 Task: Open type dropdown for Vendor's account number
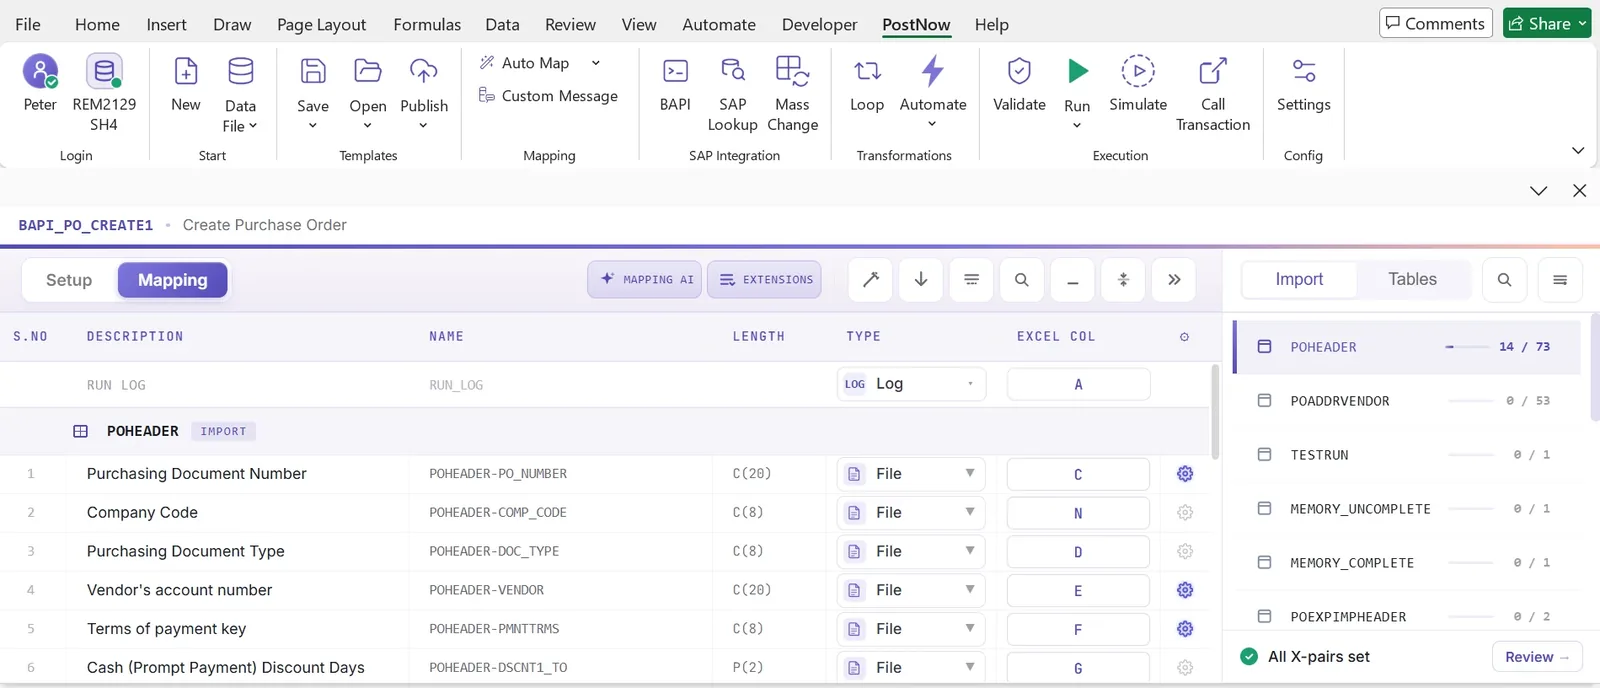click(911, 590)
